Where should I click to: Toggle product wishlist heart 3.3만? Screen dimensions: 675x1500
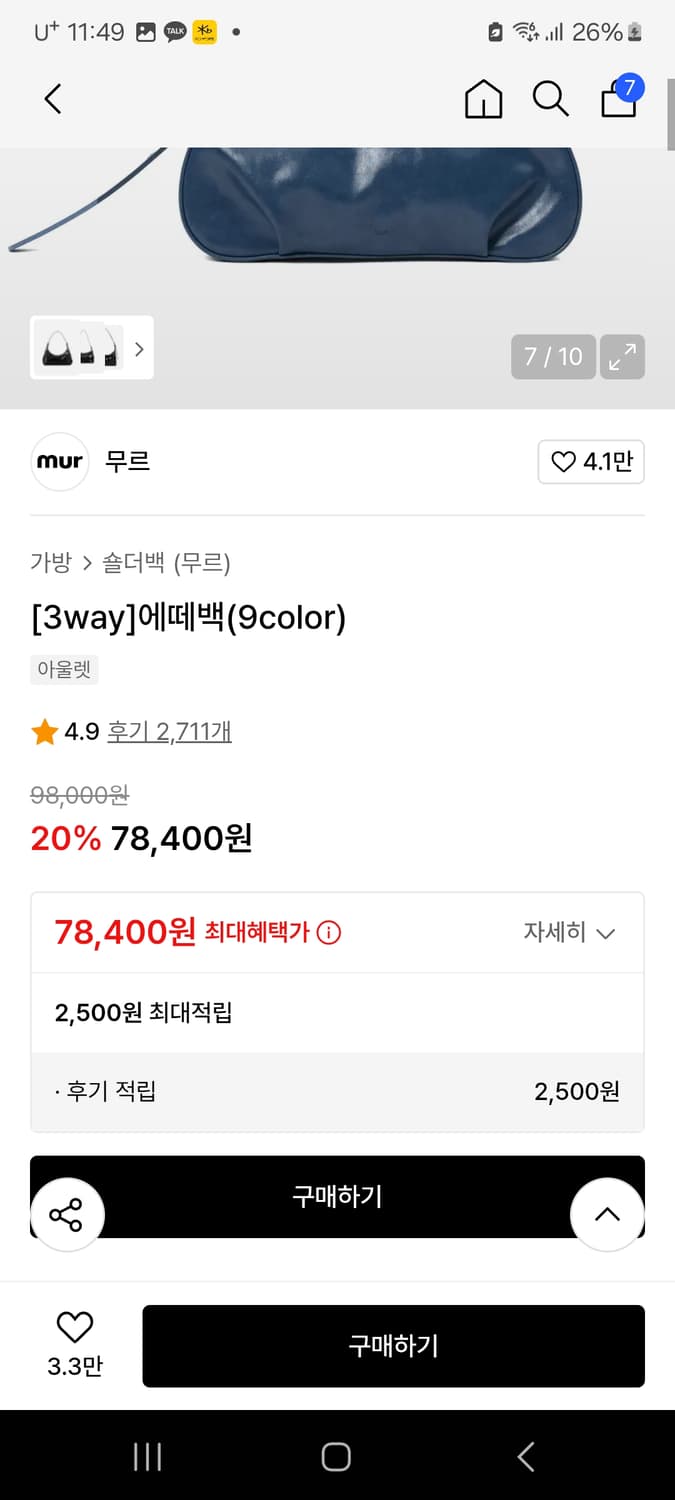coord(74,1344)
